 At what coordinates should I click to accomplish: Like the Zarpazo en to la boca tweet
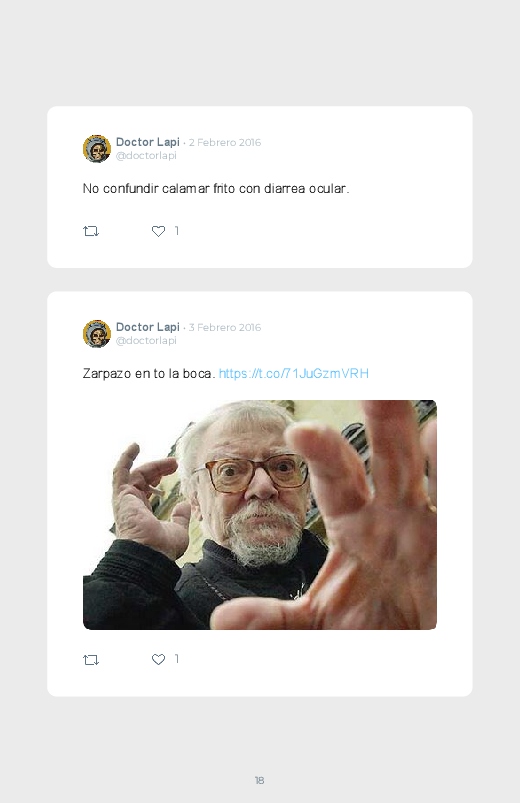pos(158,660)
